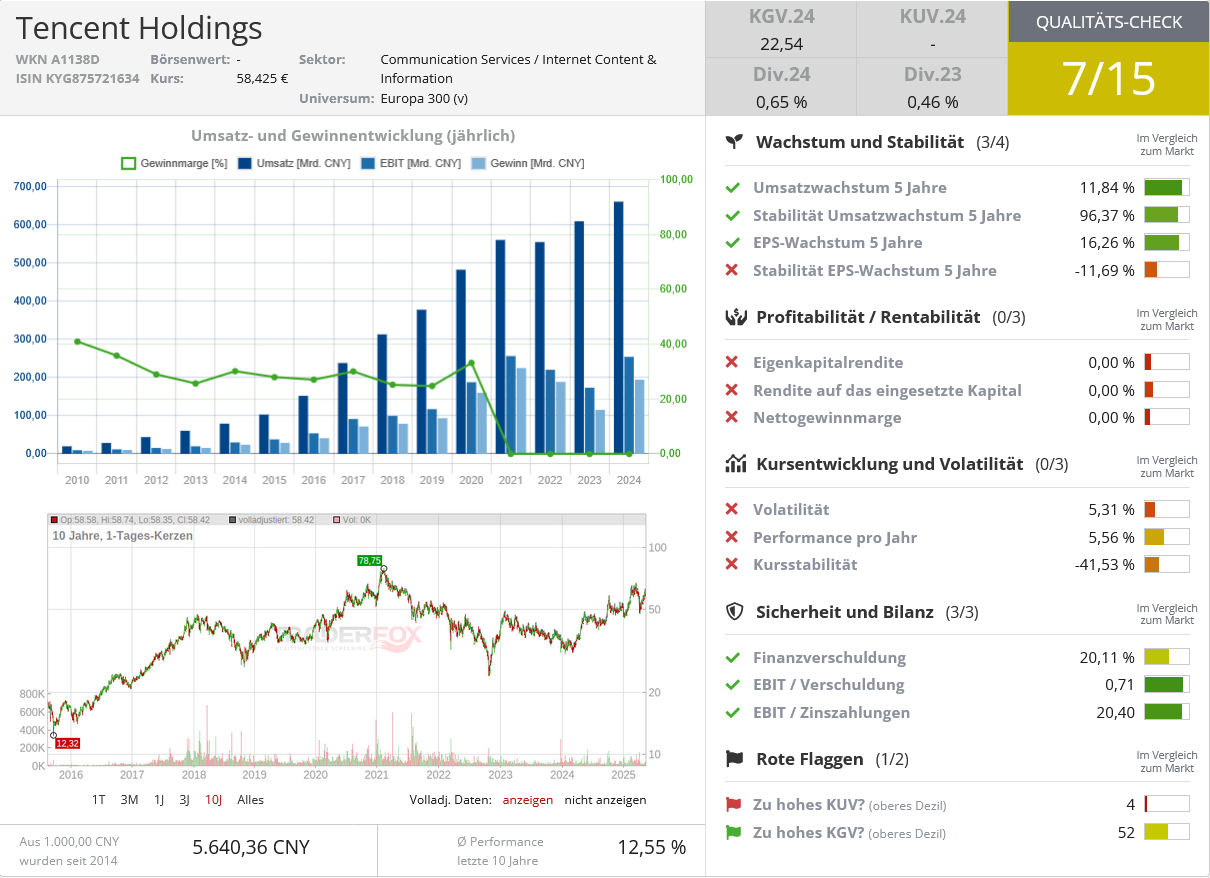Click the plant icon beside Wachstum und Stabilität

click(x=735, y=142)
